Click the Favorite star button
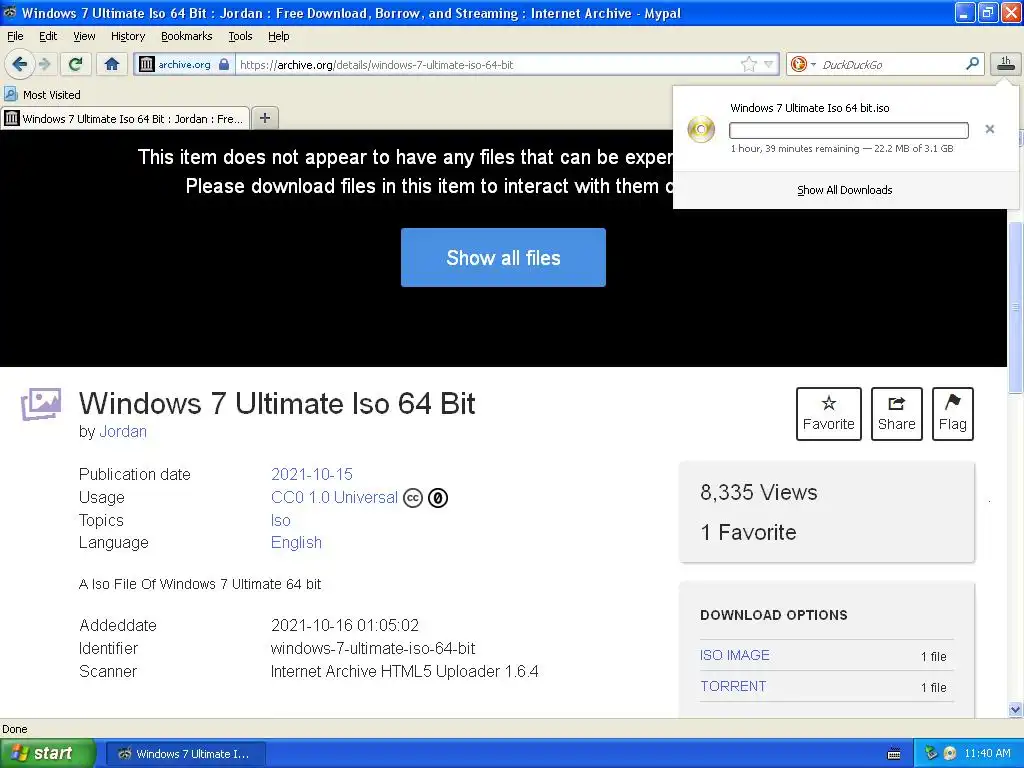This screenshot has width=1024, height=768. click(828, 413)
